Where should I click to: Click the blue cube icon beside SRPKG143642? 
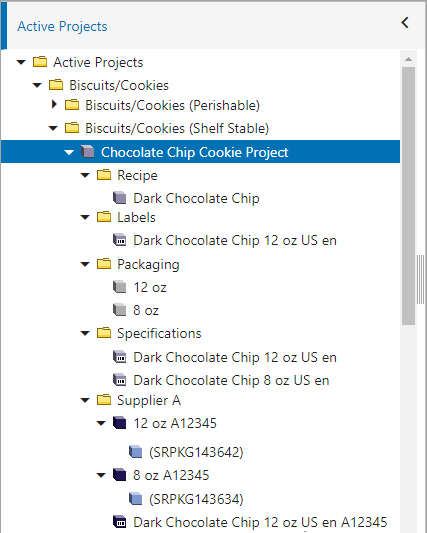click(x=136, y=452)
